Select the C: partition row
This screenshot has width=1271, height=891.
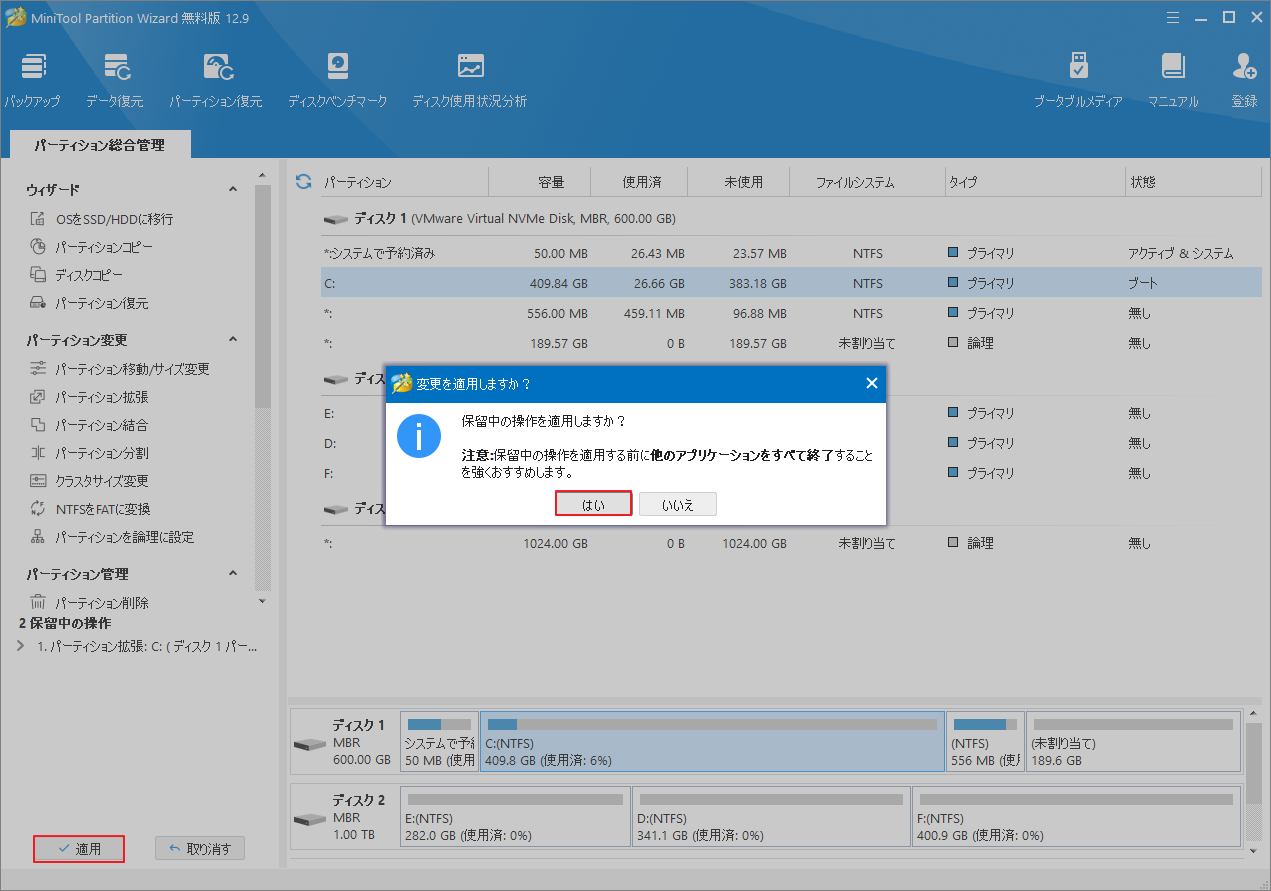coord(790,283)
